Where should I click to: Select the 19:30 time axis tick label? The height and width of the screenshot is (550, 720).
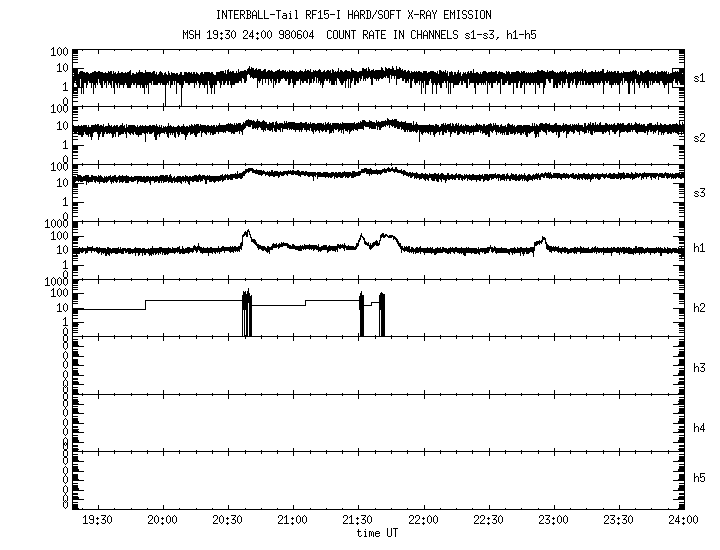pos(97,519)
